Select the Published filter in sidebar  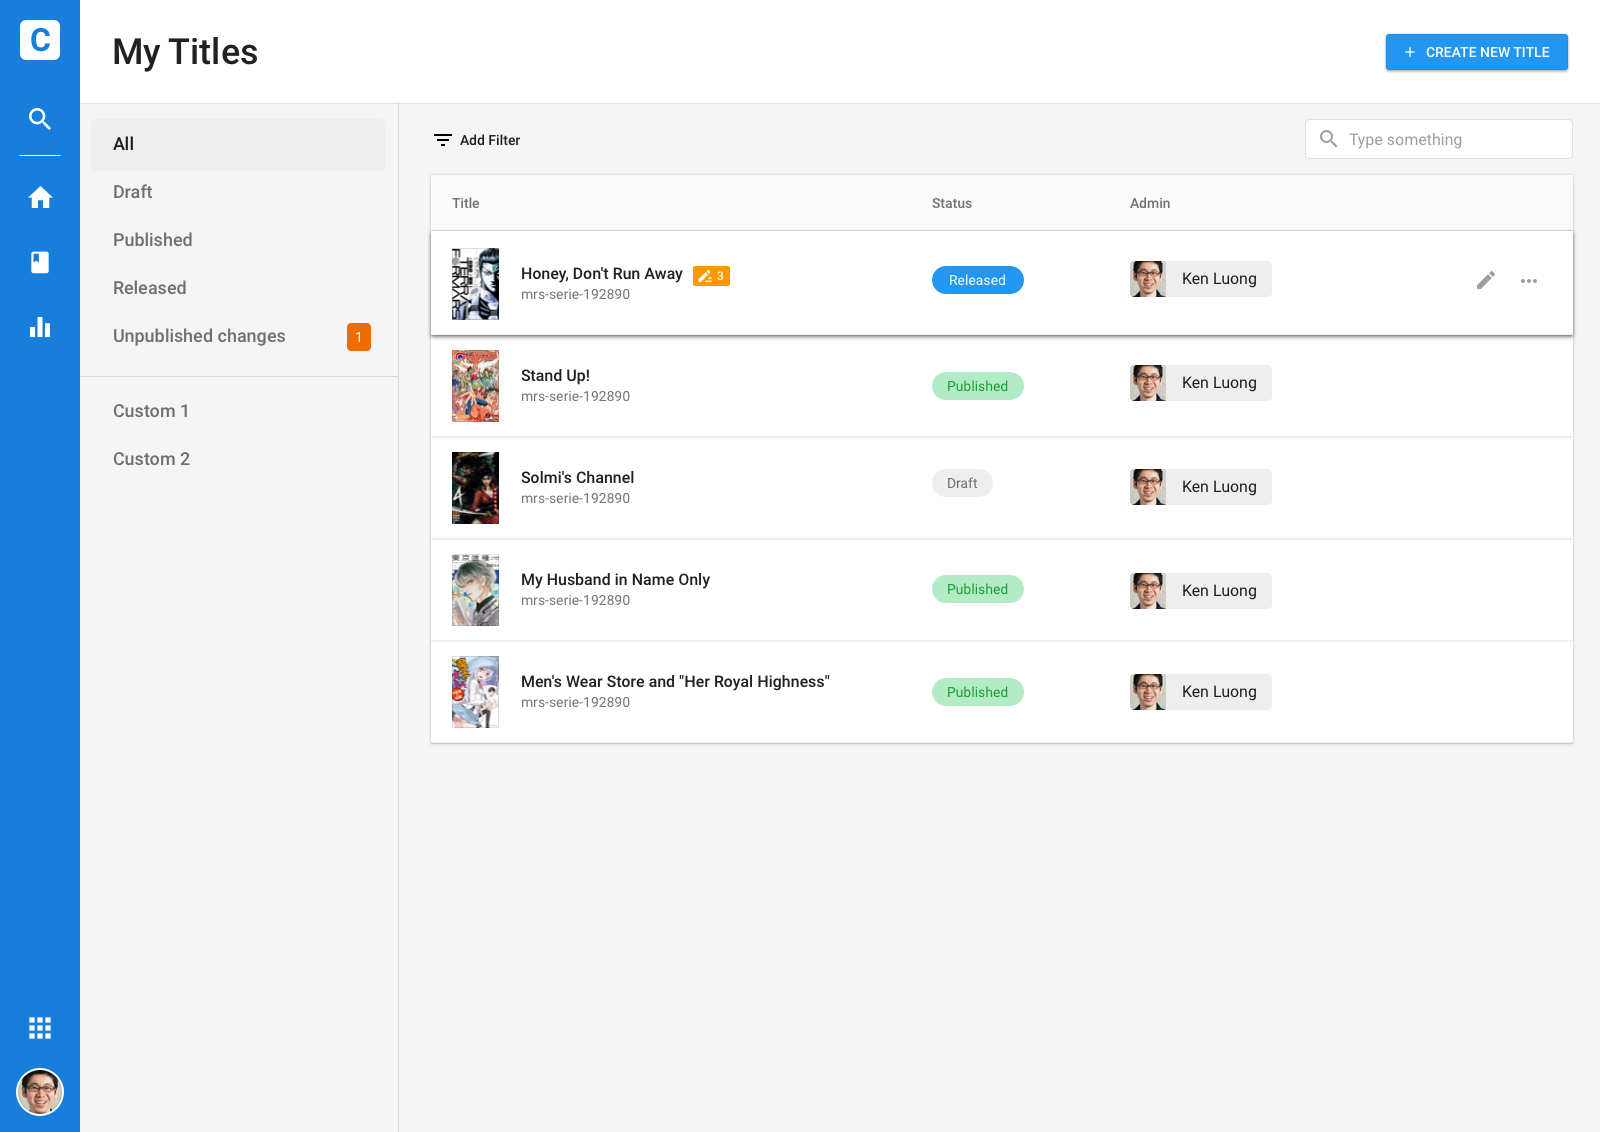[153, 240]
